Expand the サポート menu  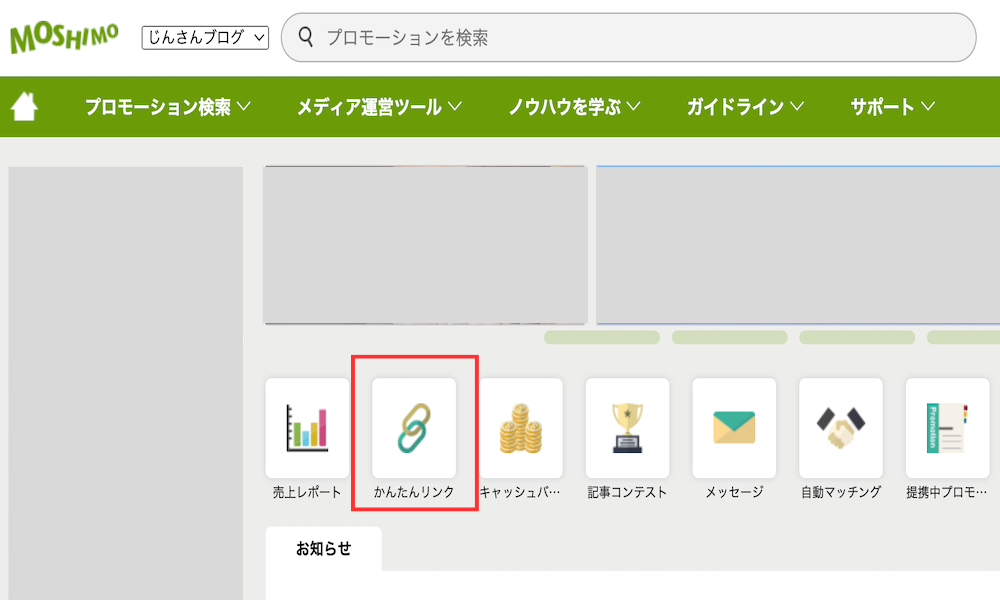[892, 106]
